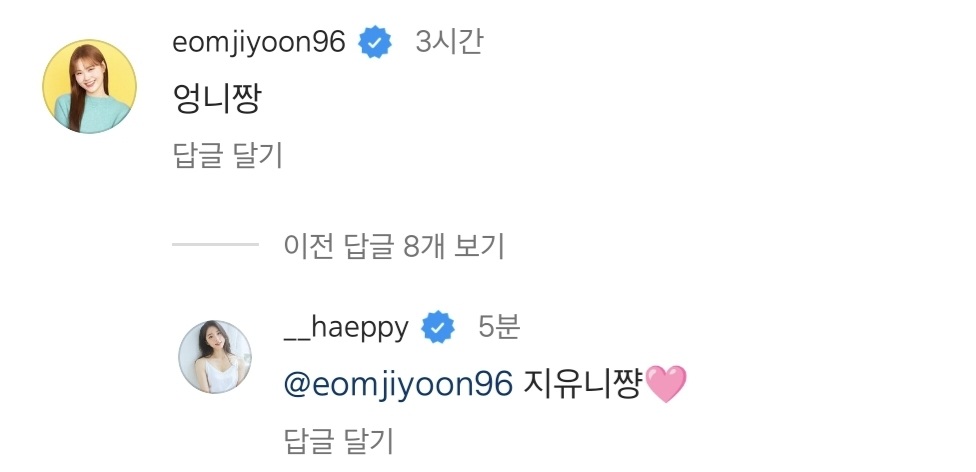976x472 pixels.
Task: Expand '이전 답글 8개 보기' previous replies
Action: point(393,247)
